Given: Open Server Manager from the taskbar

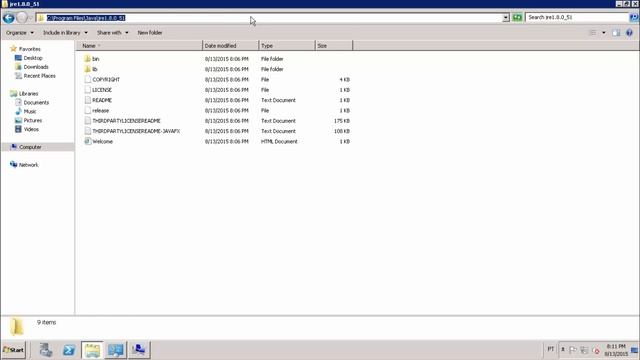Looking at the screenshot, I should [x=46, y=350].
